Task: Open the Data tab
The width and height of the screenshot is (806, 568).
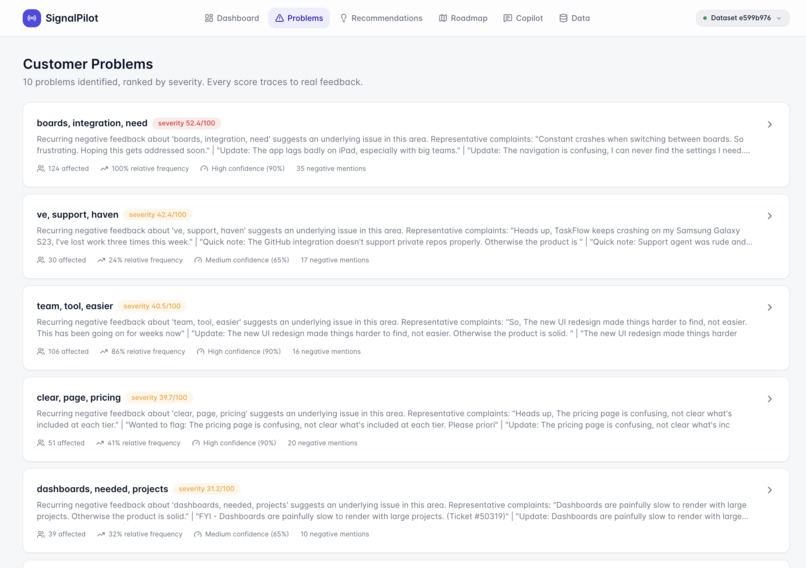Action: click(575, 18)
